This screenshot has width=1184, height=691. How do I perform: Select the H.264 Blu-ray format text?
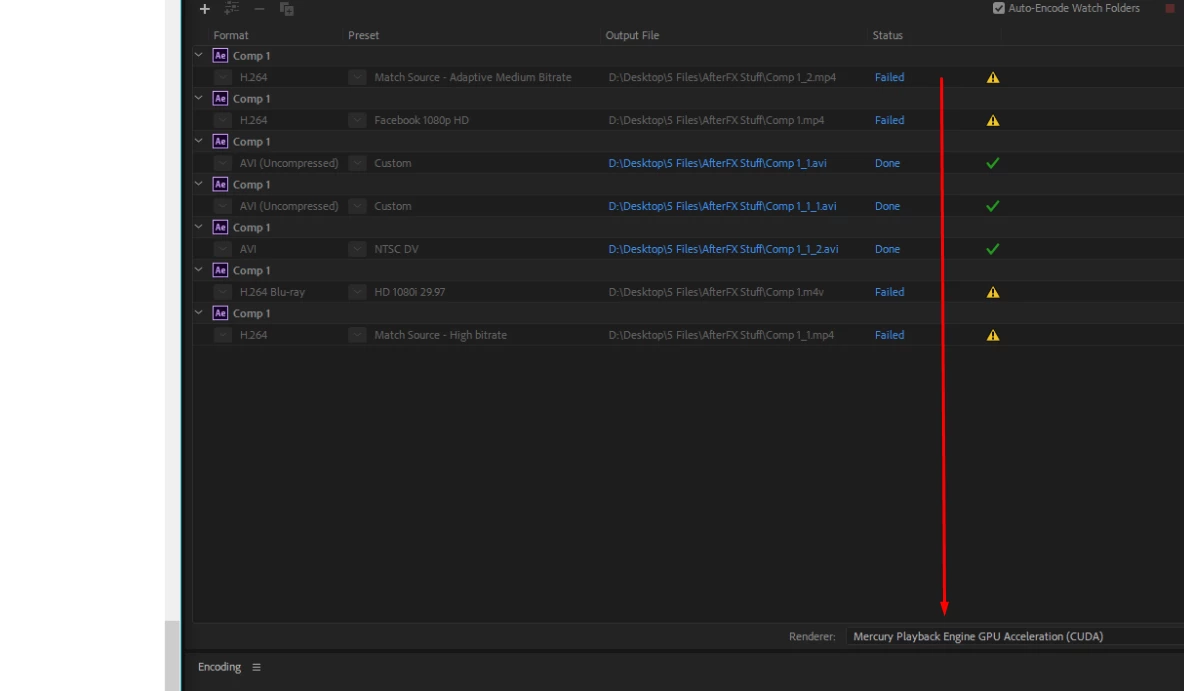coord(273,292)
